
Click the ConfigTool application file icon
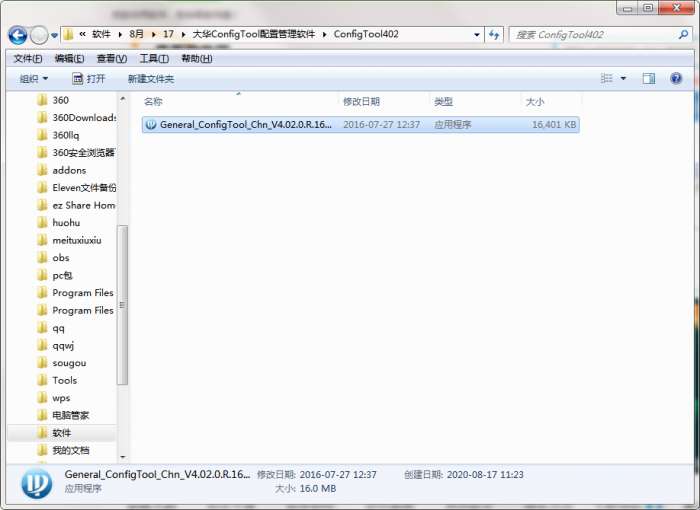151,125
